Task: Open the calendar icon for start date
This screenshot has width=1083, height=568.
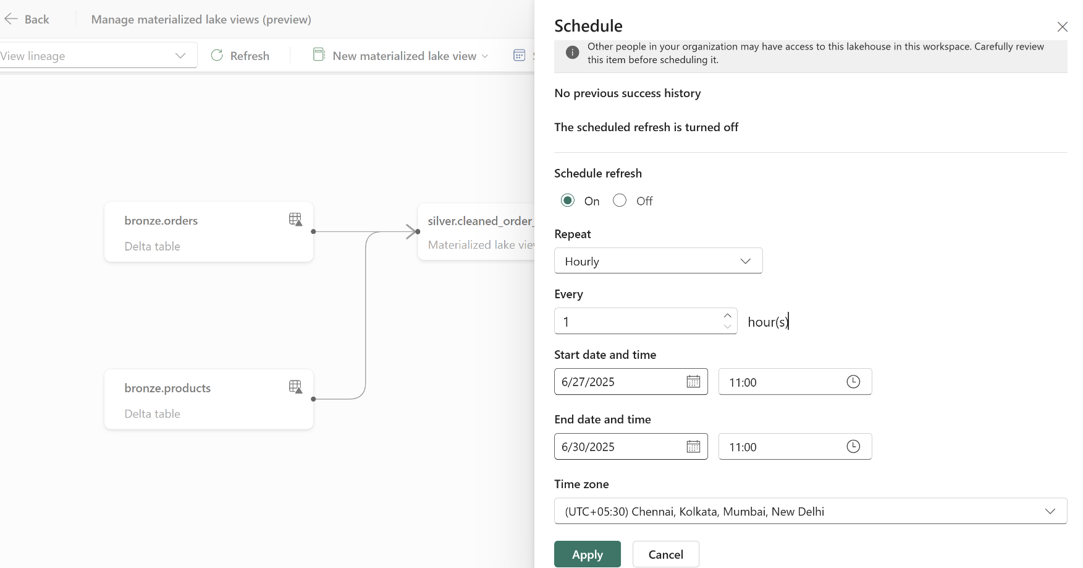Action: tap(693, 381)
